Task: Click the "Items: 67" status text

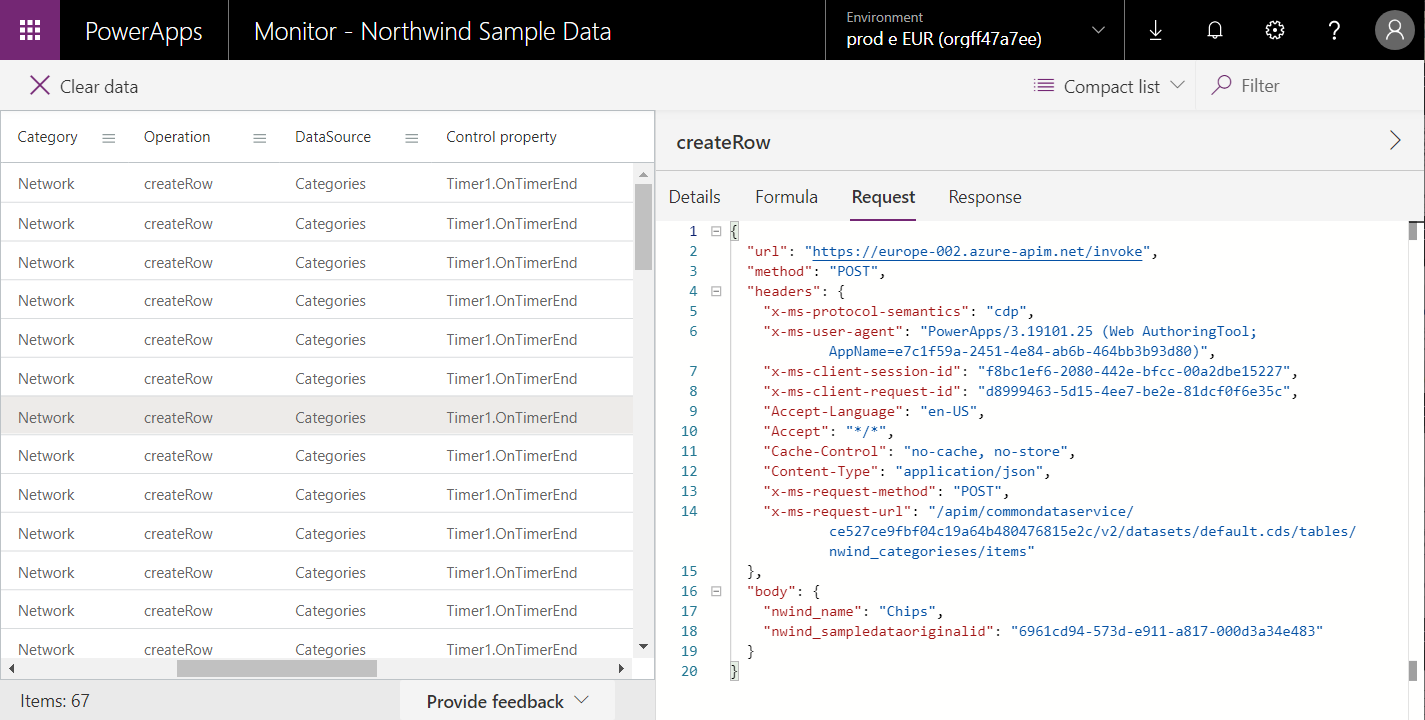Action: [x=55, y=701]
